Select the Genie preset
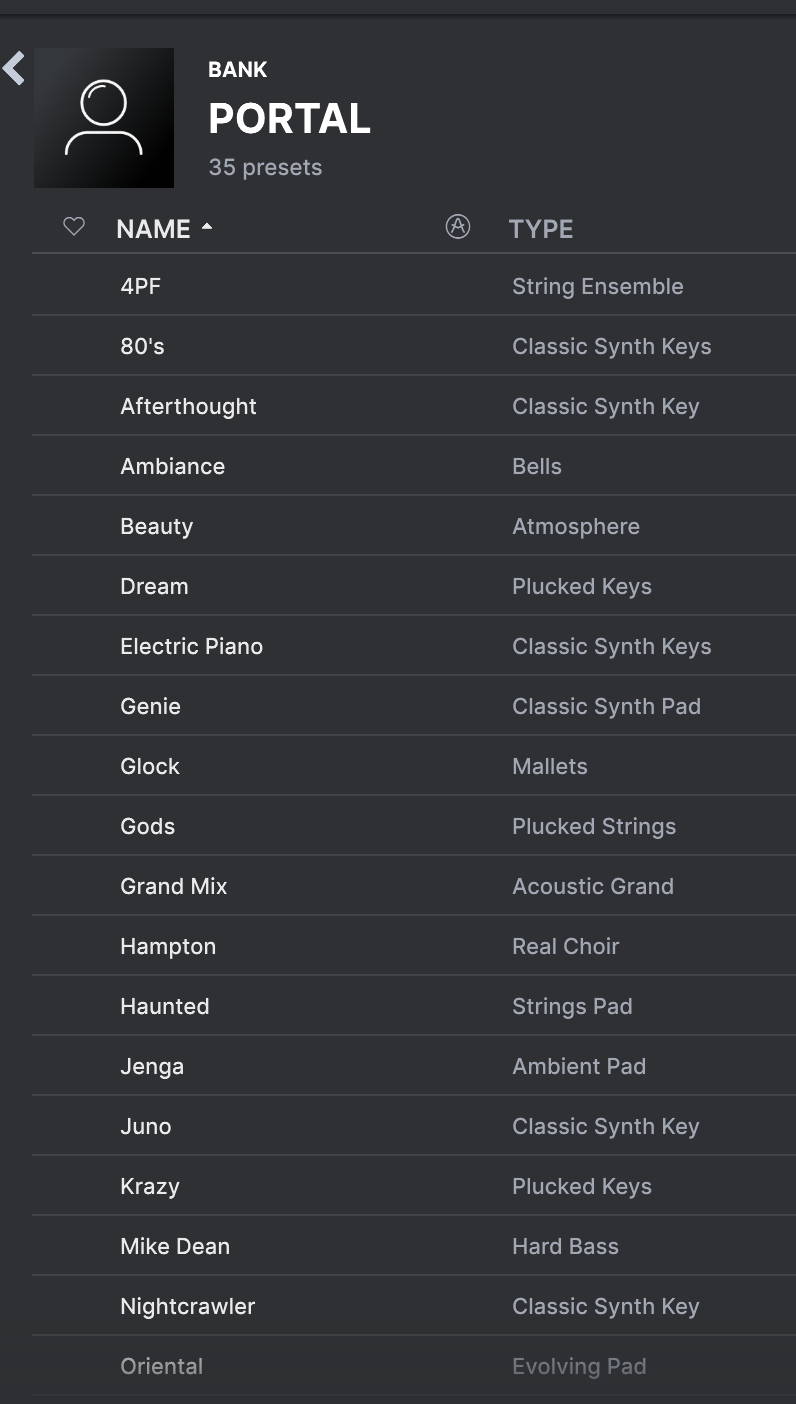Screen dimensions: 796x1404 [414, 706]
